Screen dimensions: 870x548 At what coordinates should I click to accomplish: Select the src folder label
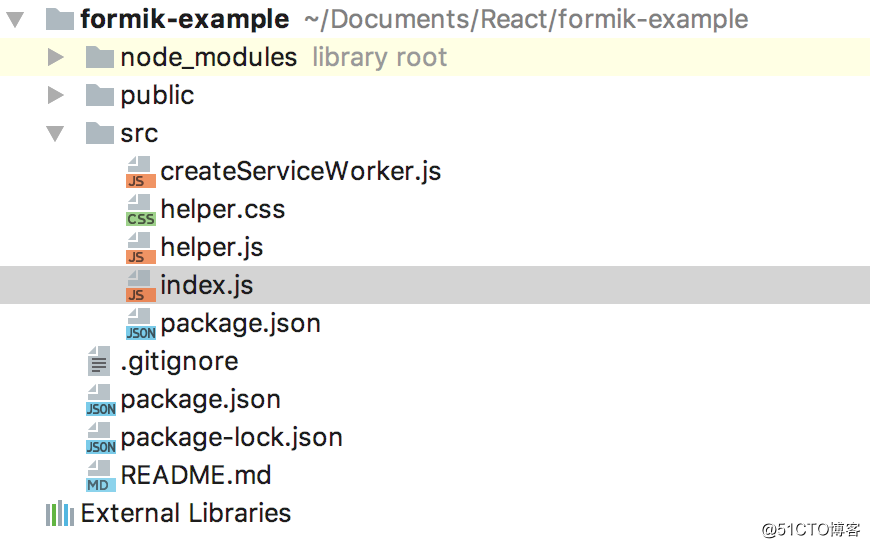[x=139, y=134]
